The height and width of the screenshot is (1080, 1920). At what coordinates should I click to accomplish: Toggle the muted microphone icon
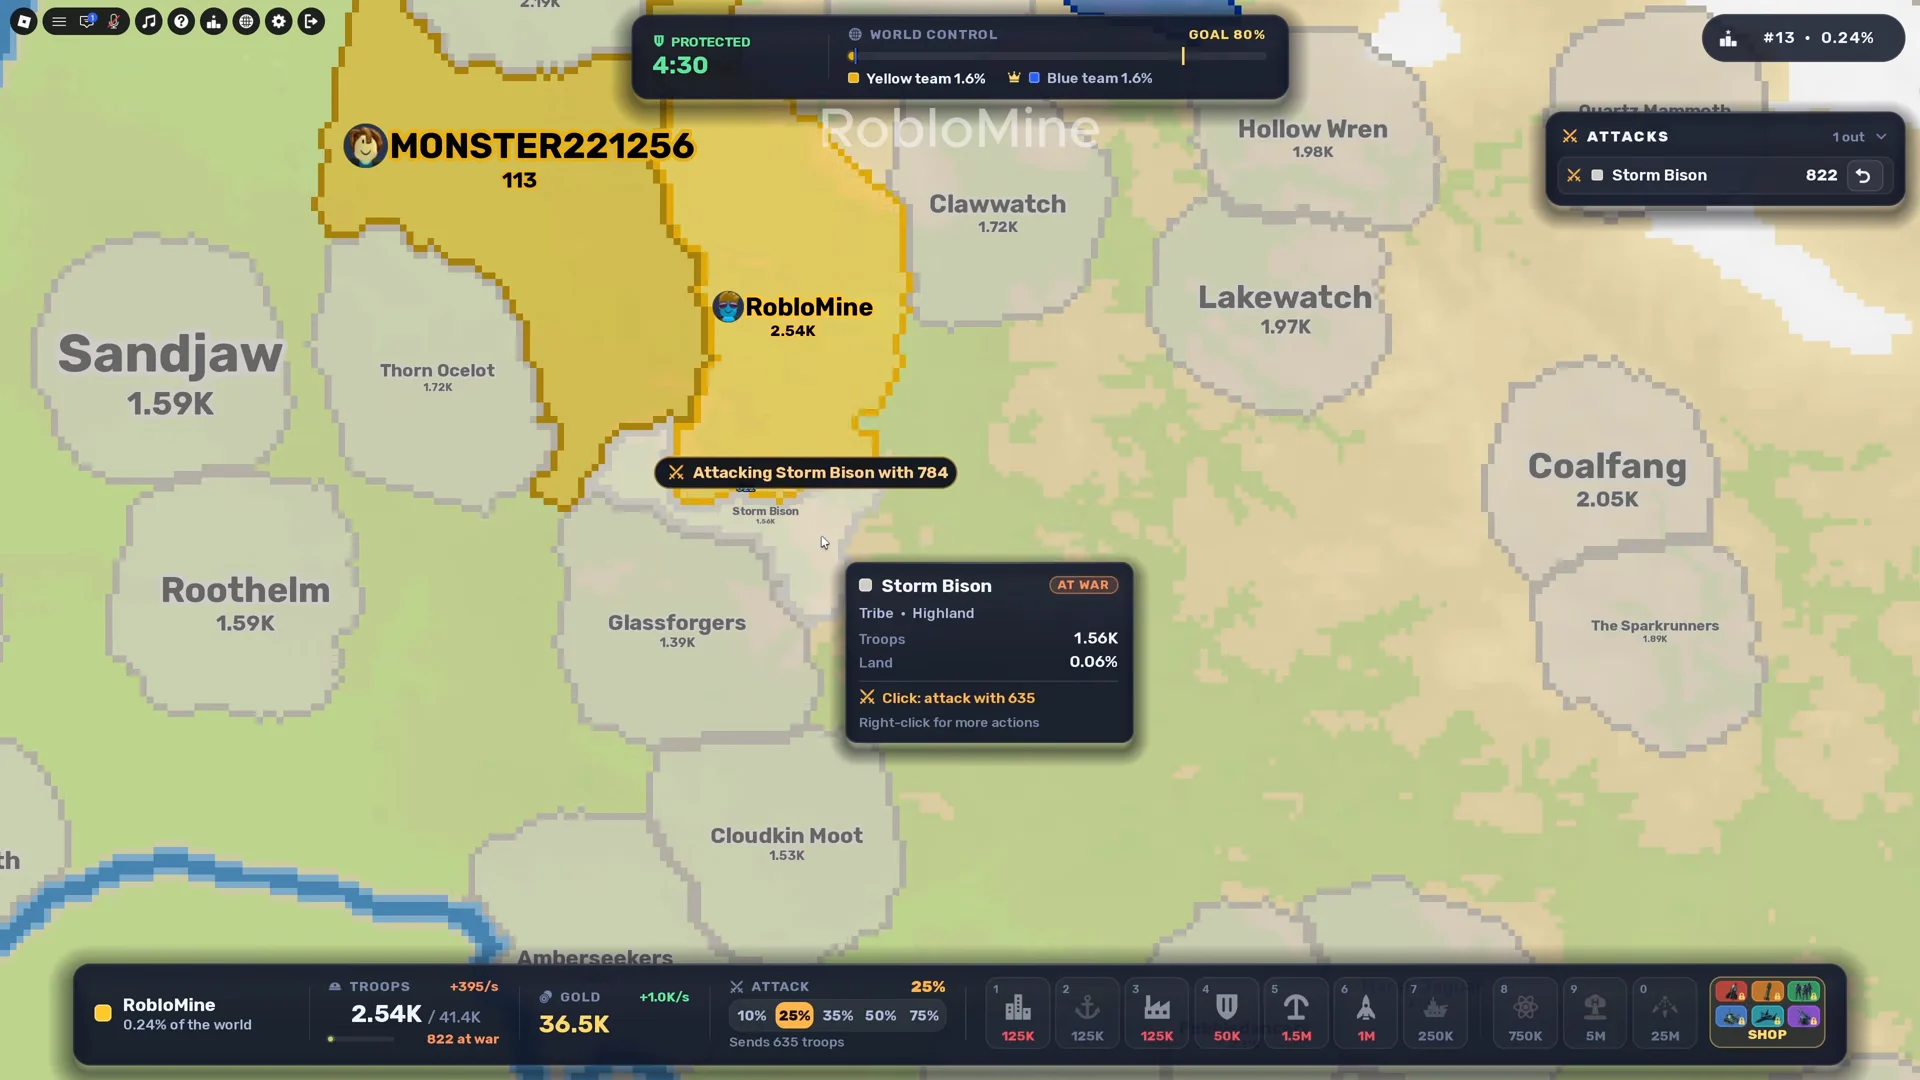[114, 21]
